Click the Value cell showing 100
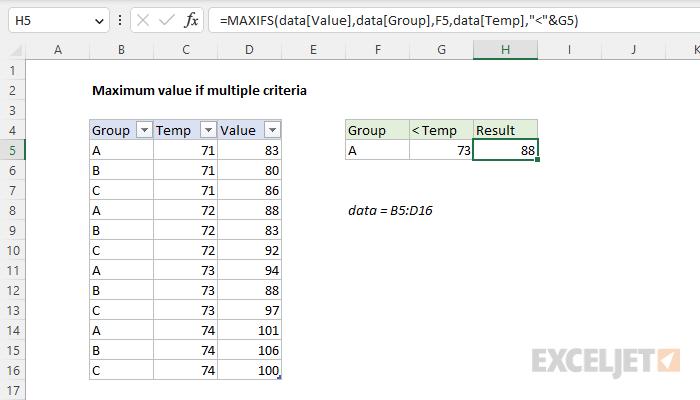The image size is (700, 400). (250, 371)
